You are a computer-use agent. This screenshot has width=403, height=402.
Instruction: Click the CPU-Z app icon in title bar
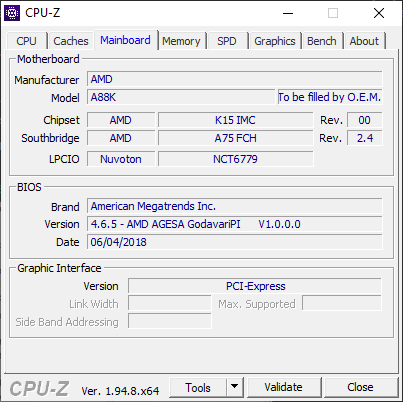click(12, 13)
